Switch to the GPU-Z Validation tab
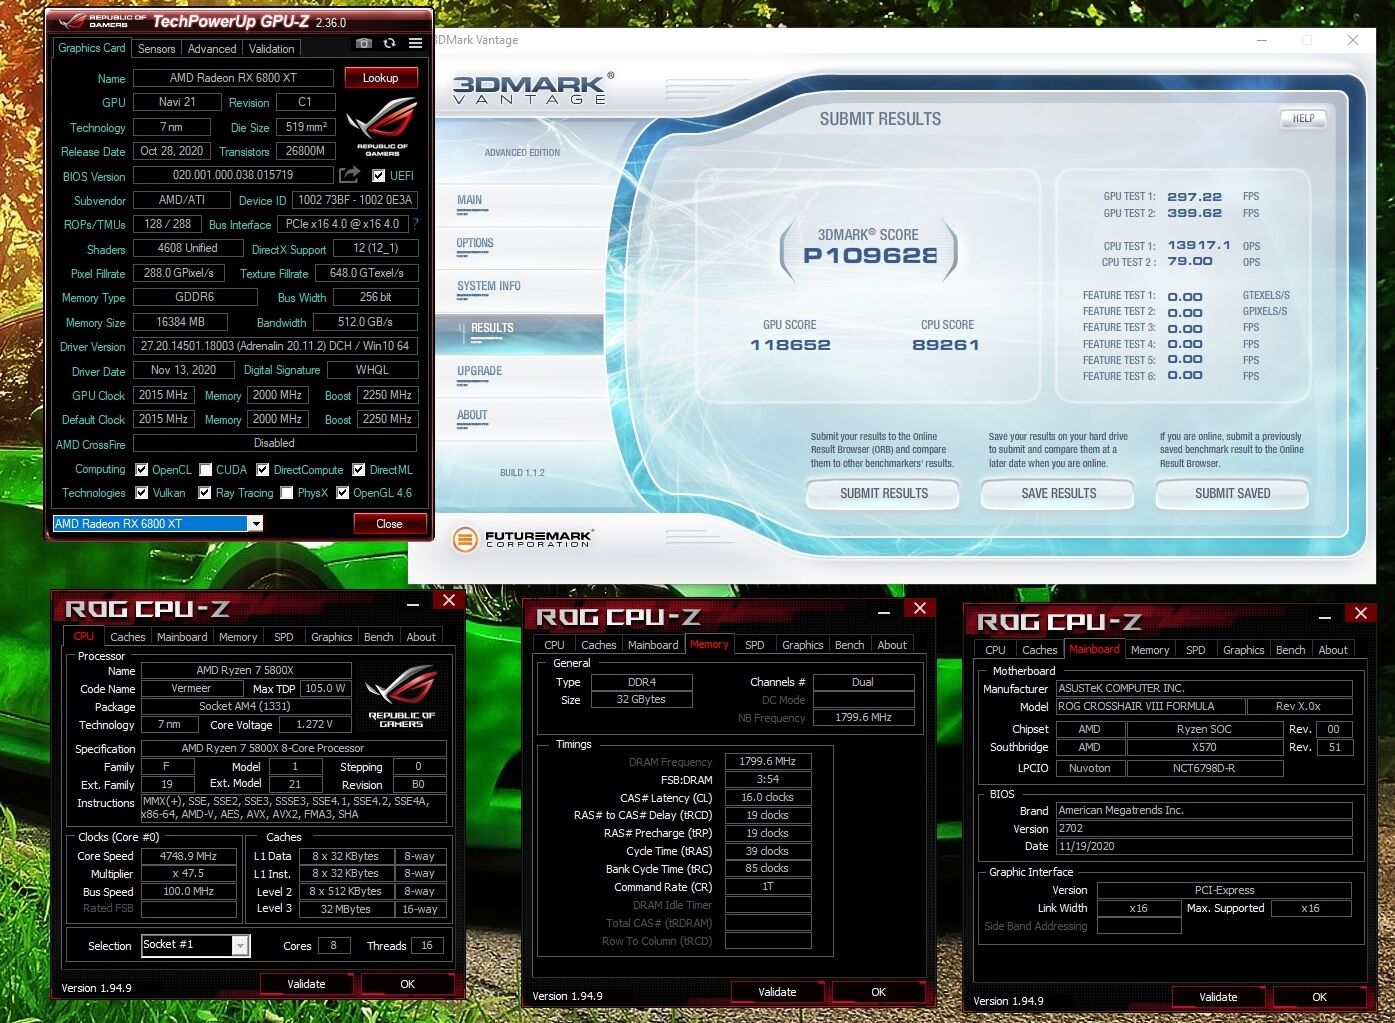 [x=272, y=48]
